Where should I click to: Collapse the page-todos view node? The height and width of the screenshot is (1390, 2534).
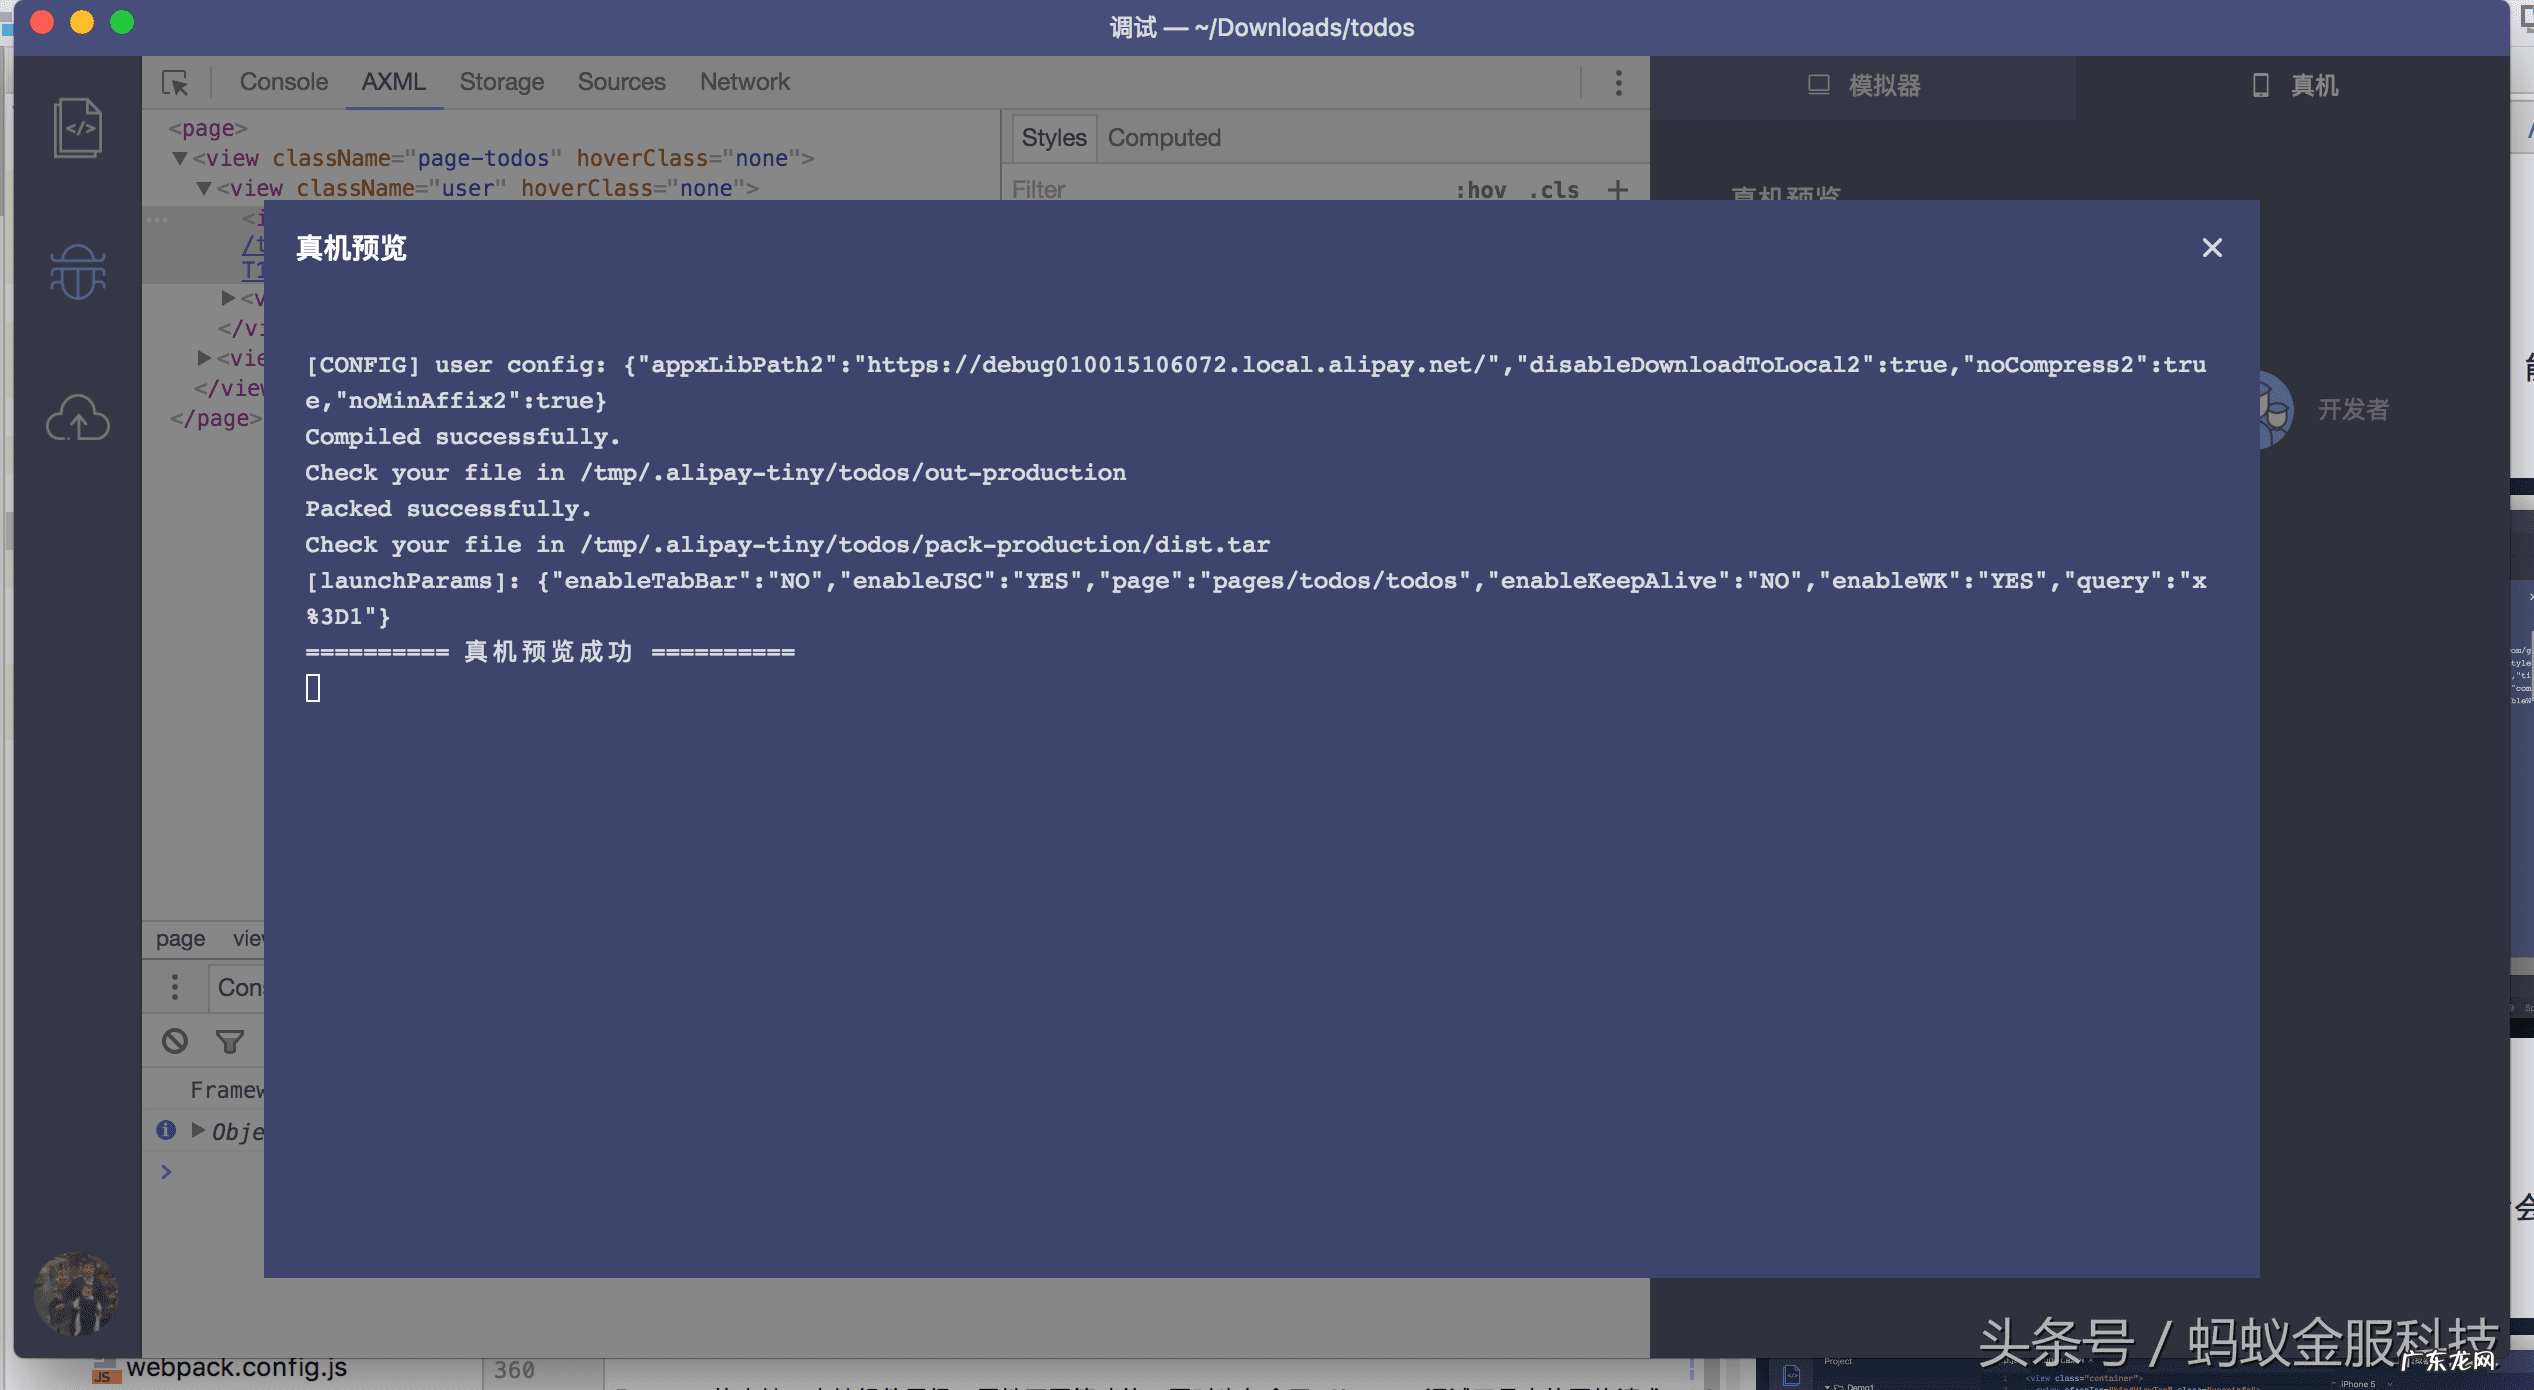click(x=180, y=158)
